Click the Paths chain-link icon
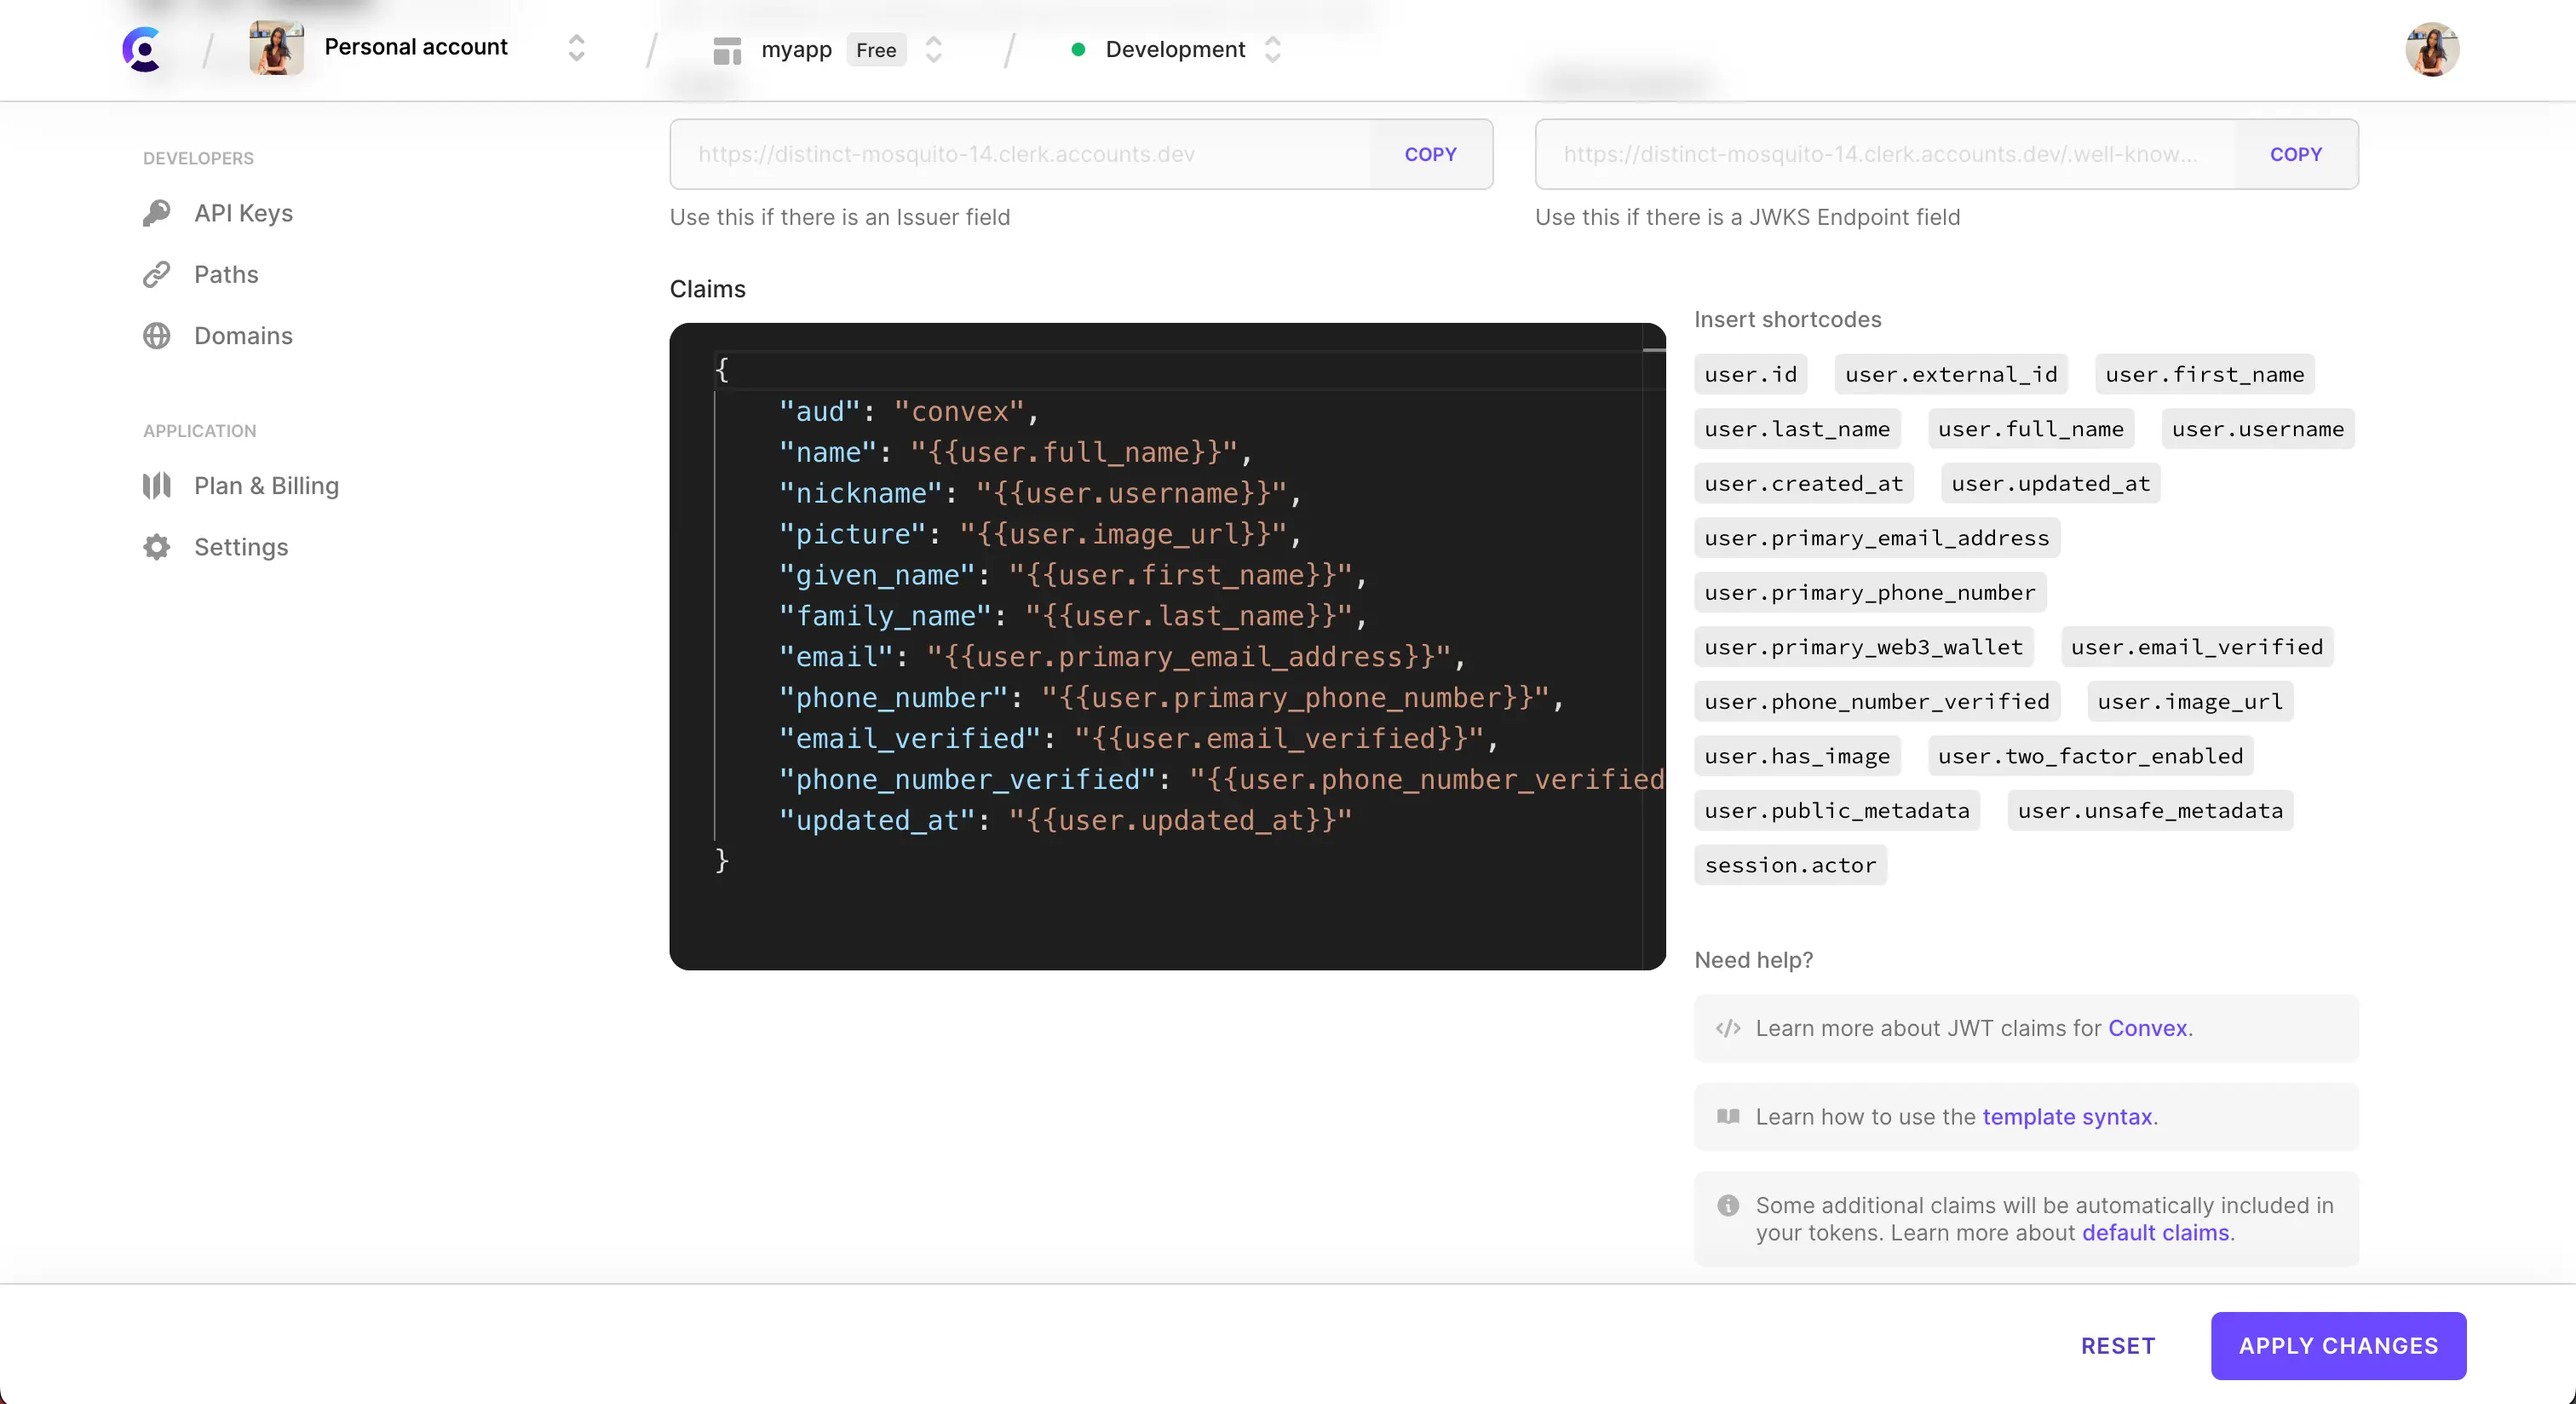 [156, 275]
